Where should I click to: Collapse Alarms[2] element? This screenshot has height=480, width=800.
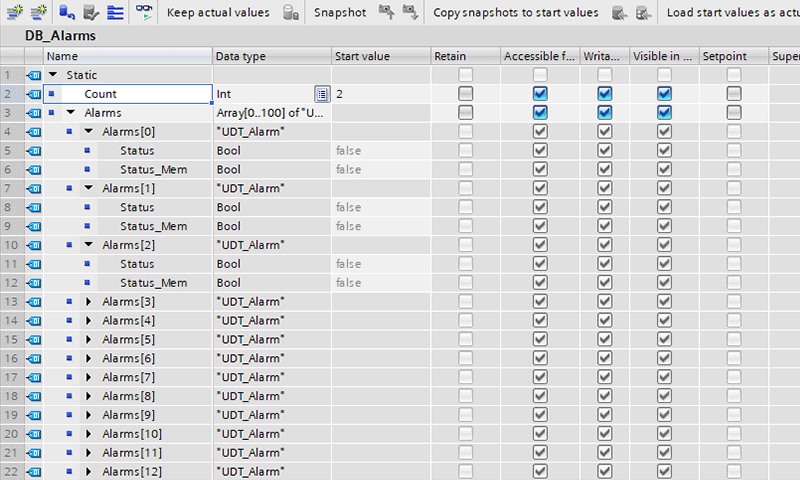point(89,244)
